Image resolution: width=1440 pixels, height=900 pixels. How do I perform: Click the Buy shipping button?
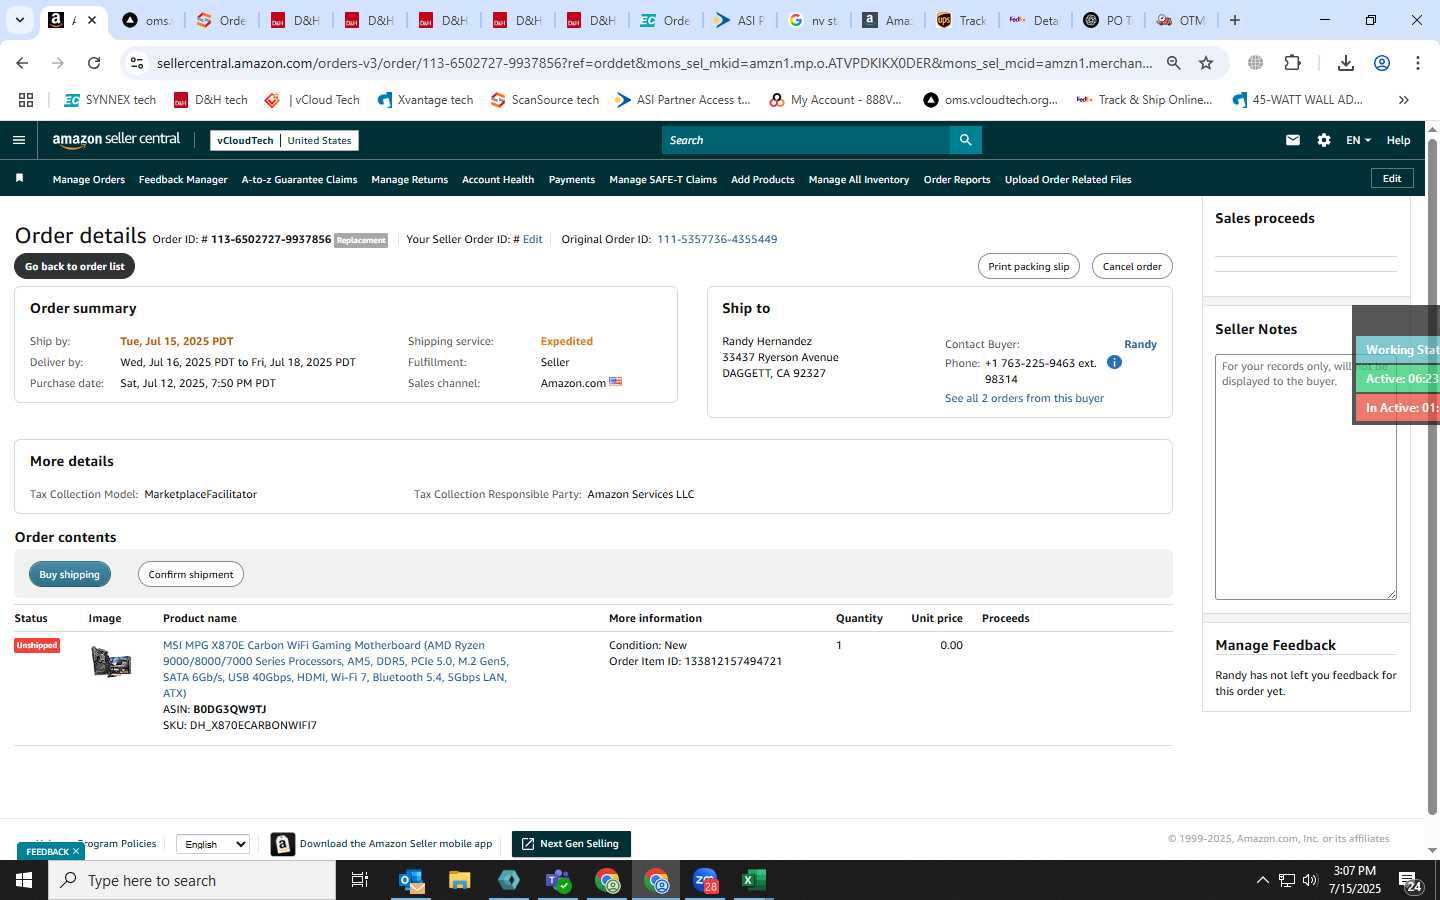[x=70, y=574]
